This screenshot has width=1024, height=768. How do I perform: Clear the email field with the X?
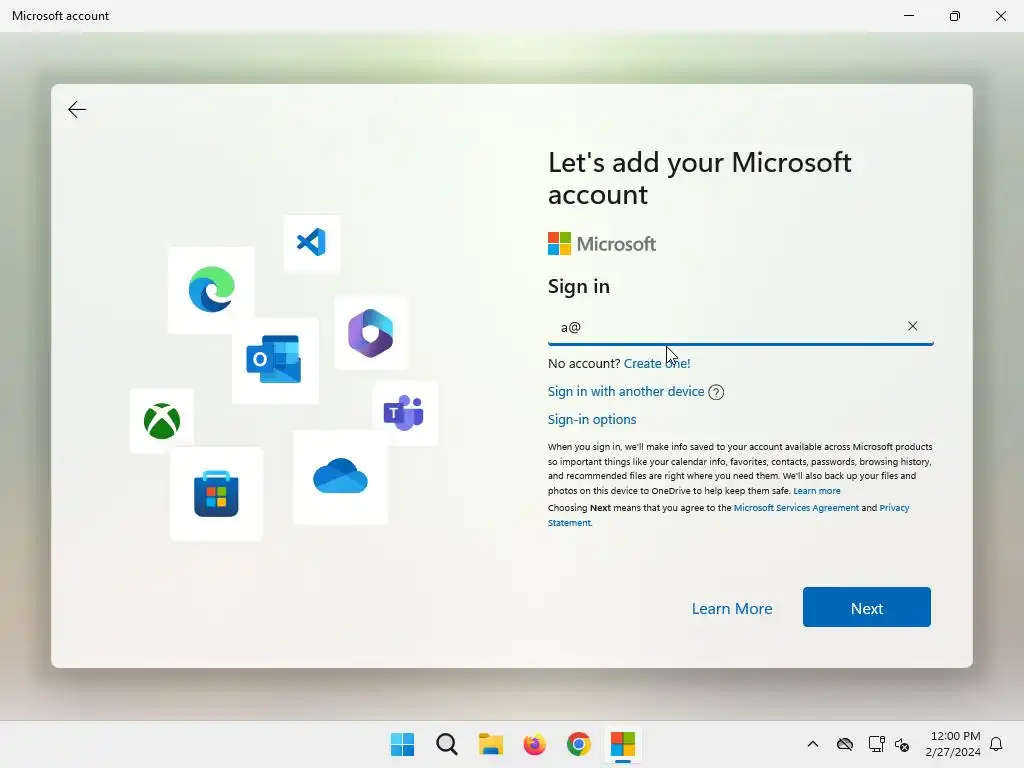912,326
